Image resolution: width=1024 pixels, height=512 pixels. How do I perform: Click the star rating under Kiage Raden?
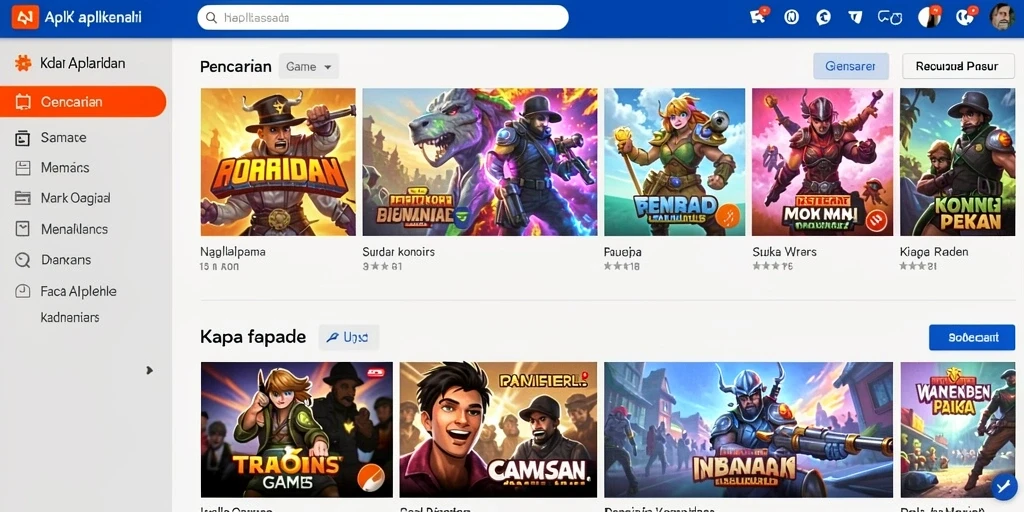918,266
